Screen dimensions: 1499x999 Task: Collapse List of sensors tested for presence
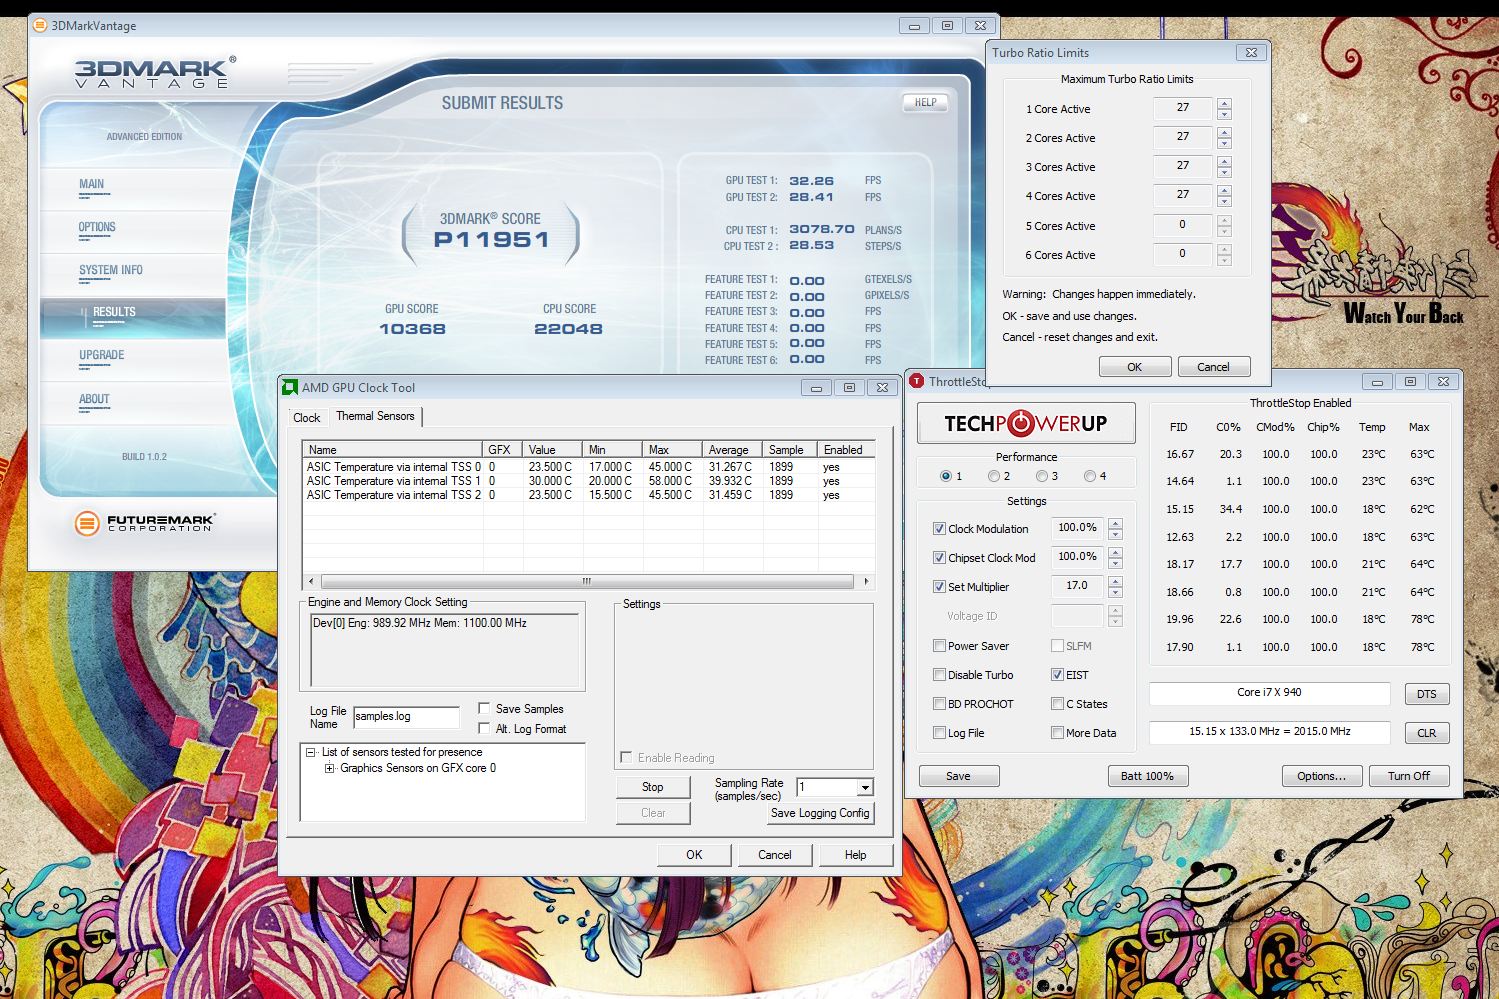coord(311,752)
